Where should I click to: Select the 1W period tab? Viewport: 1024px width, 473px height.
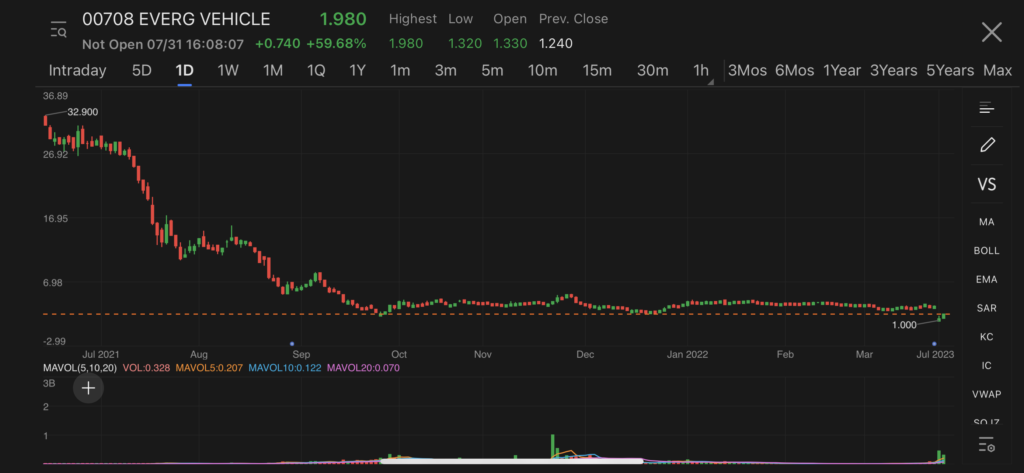228,71
